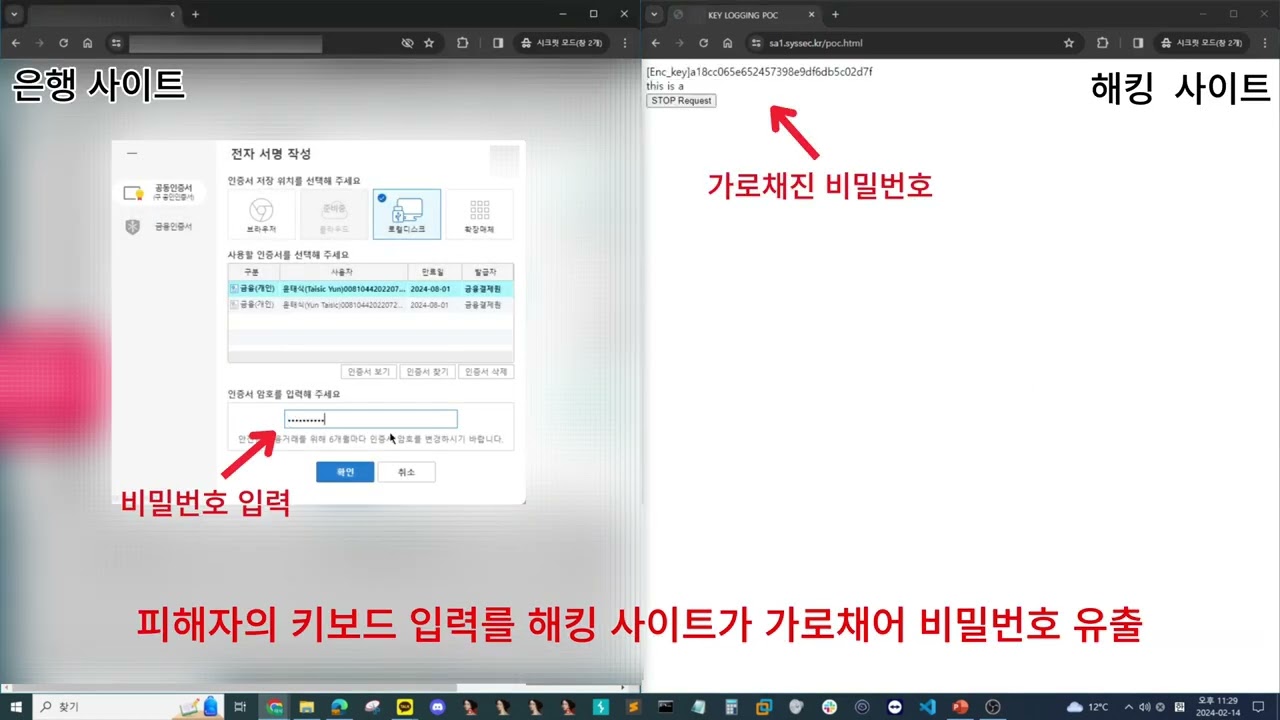Open Extensions icon in hacking site browser

click(x=1102, y=43)
